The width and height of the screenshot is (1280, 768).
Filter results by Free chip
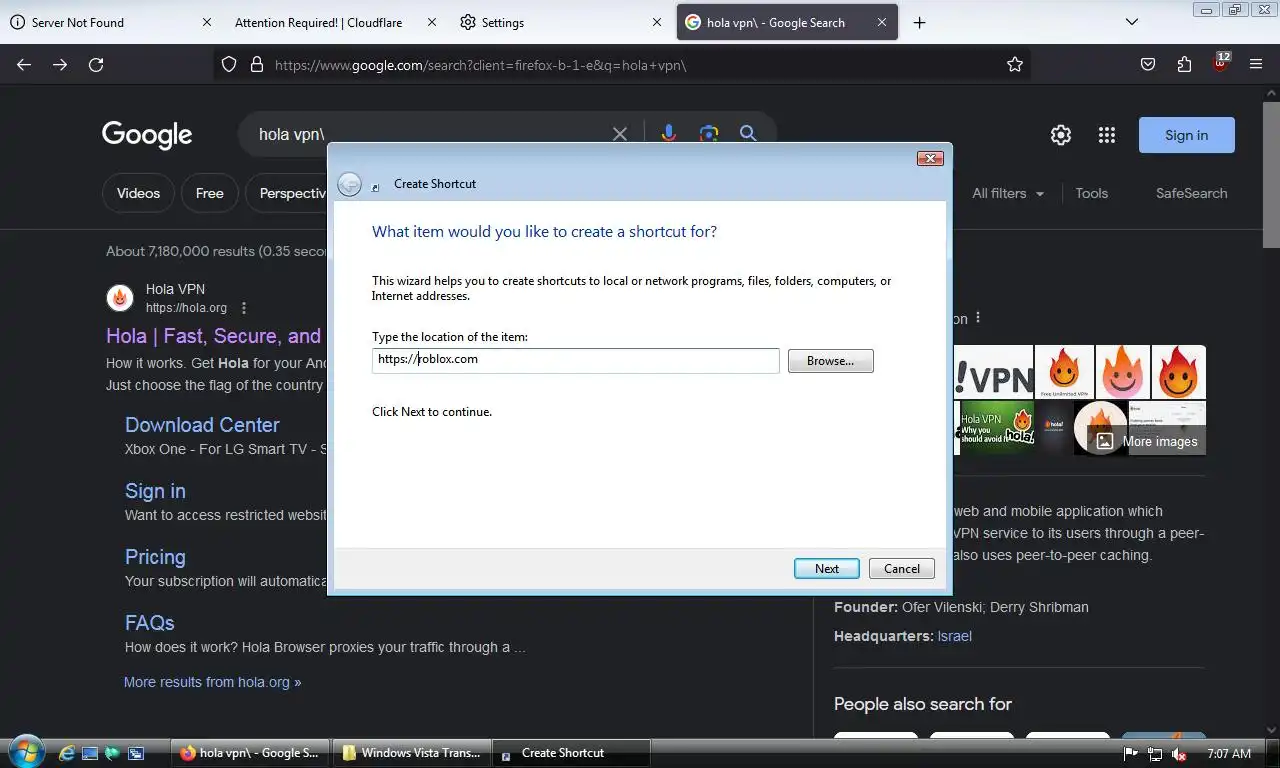coord(210,193)
